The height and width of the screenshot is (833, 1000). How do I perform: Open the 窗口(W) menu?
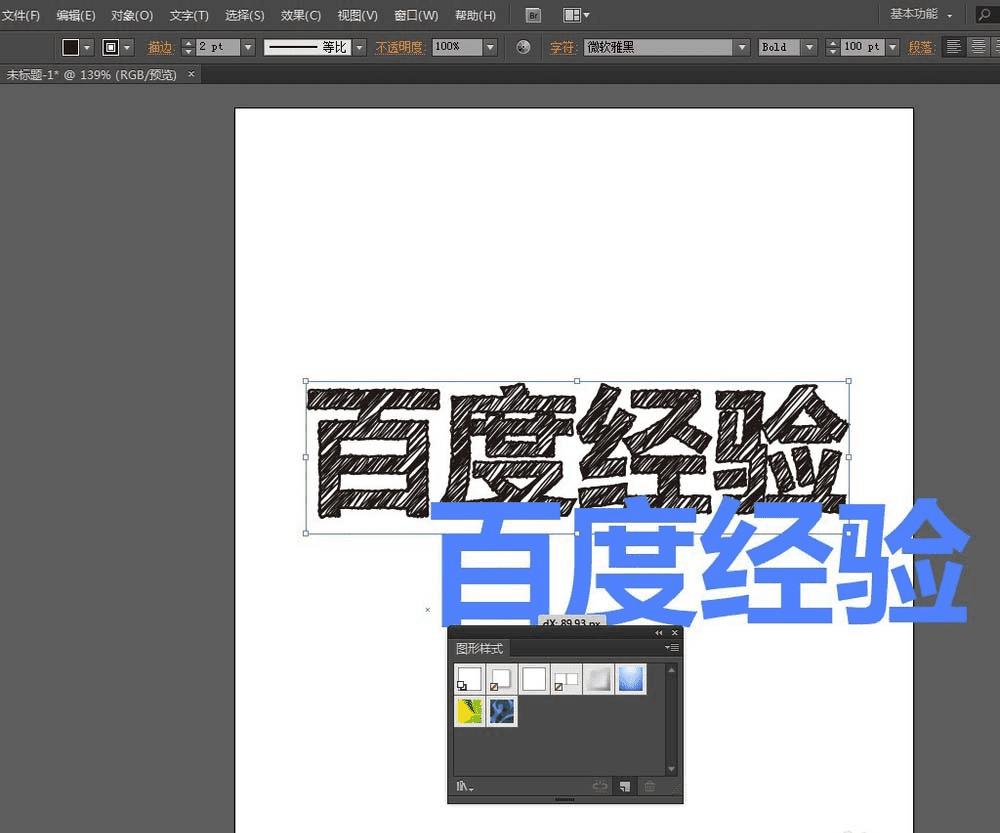[416, 15]
